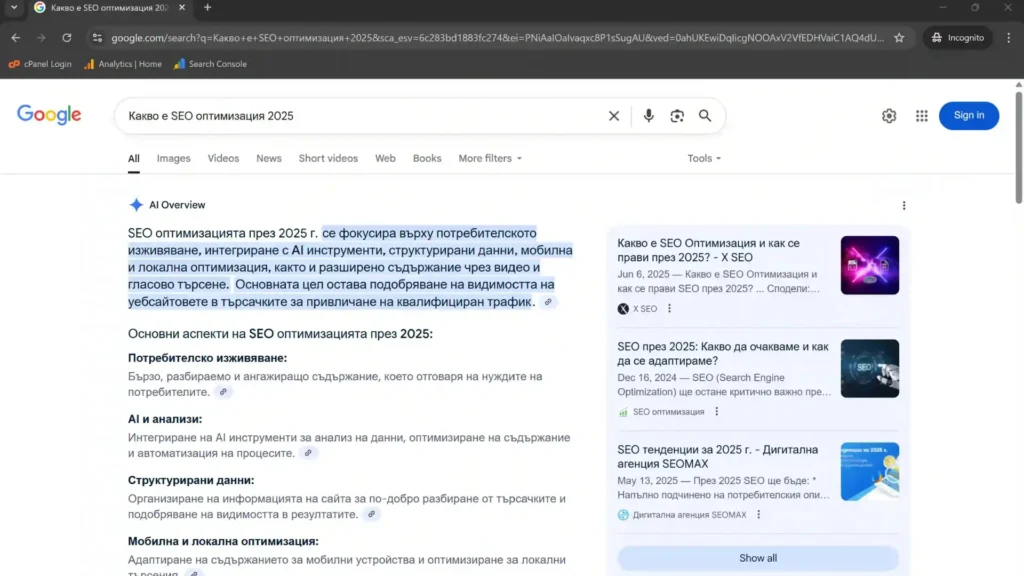Screen dimensions: 1024x576
Task: Open Search Console bookmark
Action: 210,64
